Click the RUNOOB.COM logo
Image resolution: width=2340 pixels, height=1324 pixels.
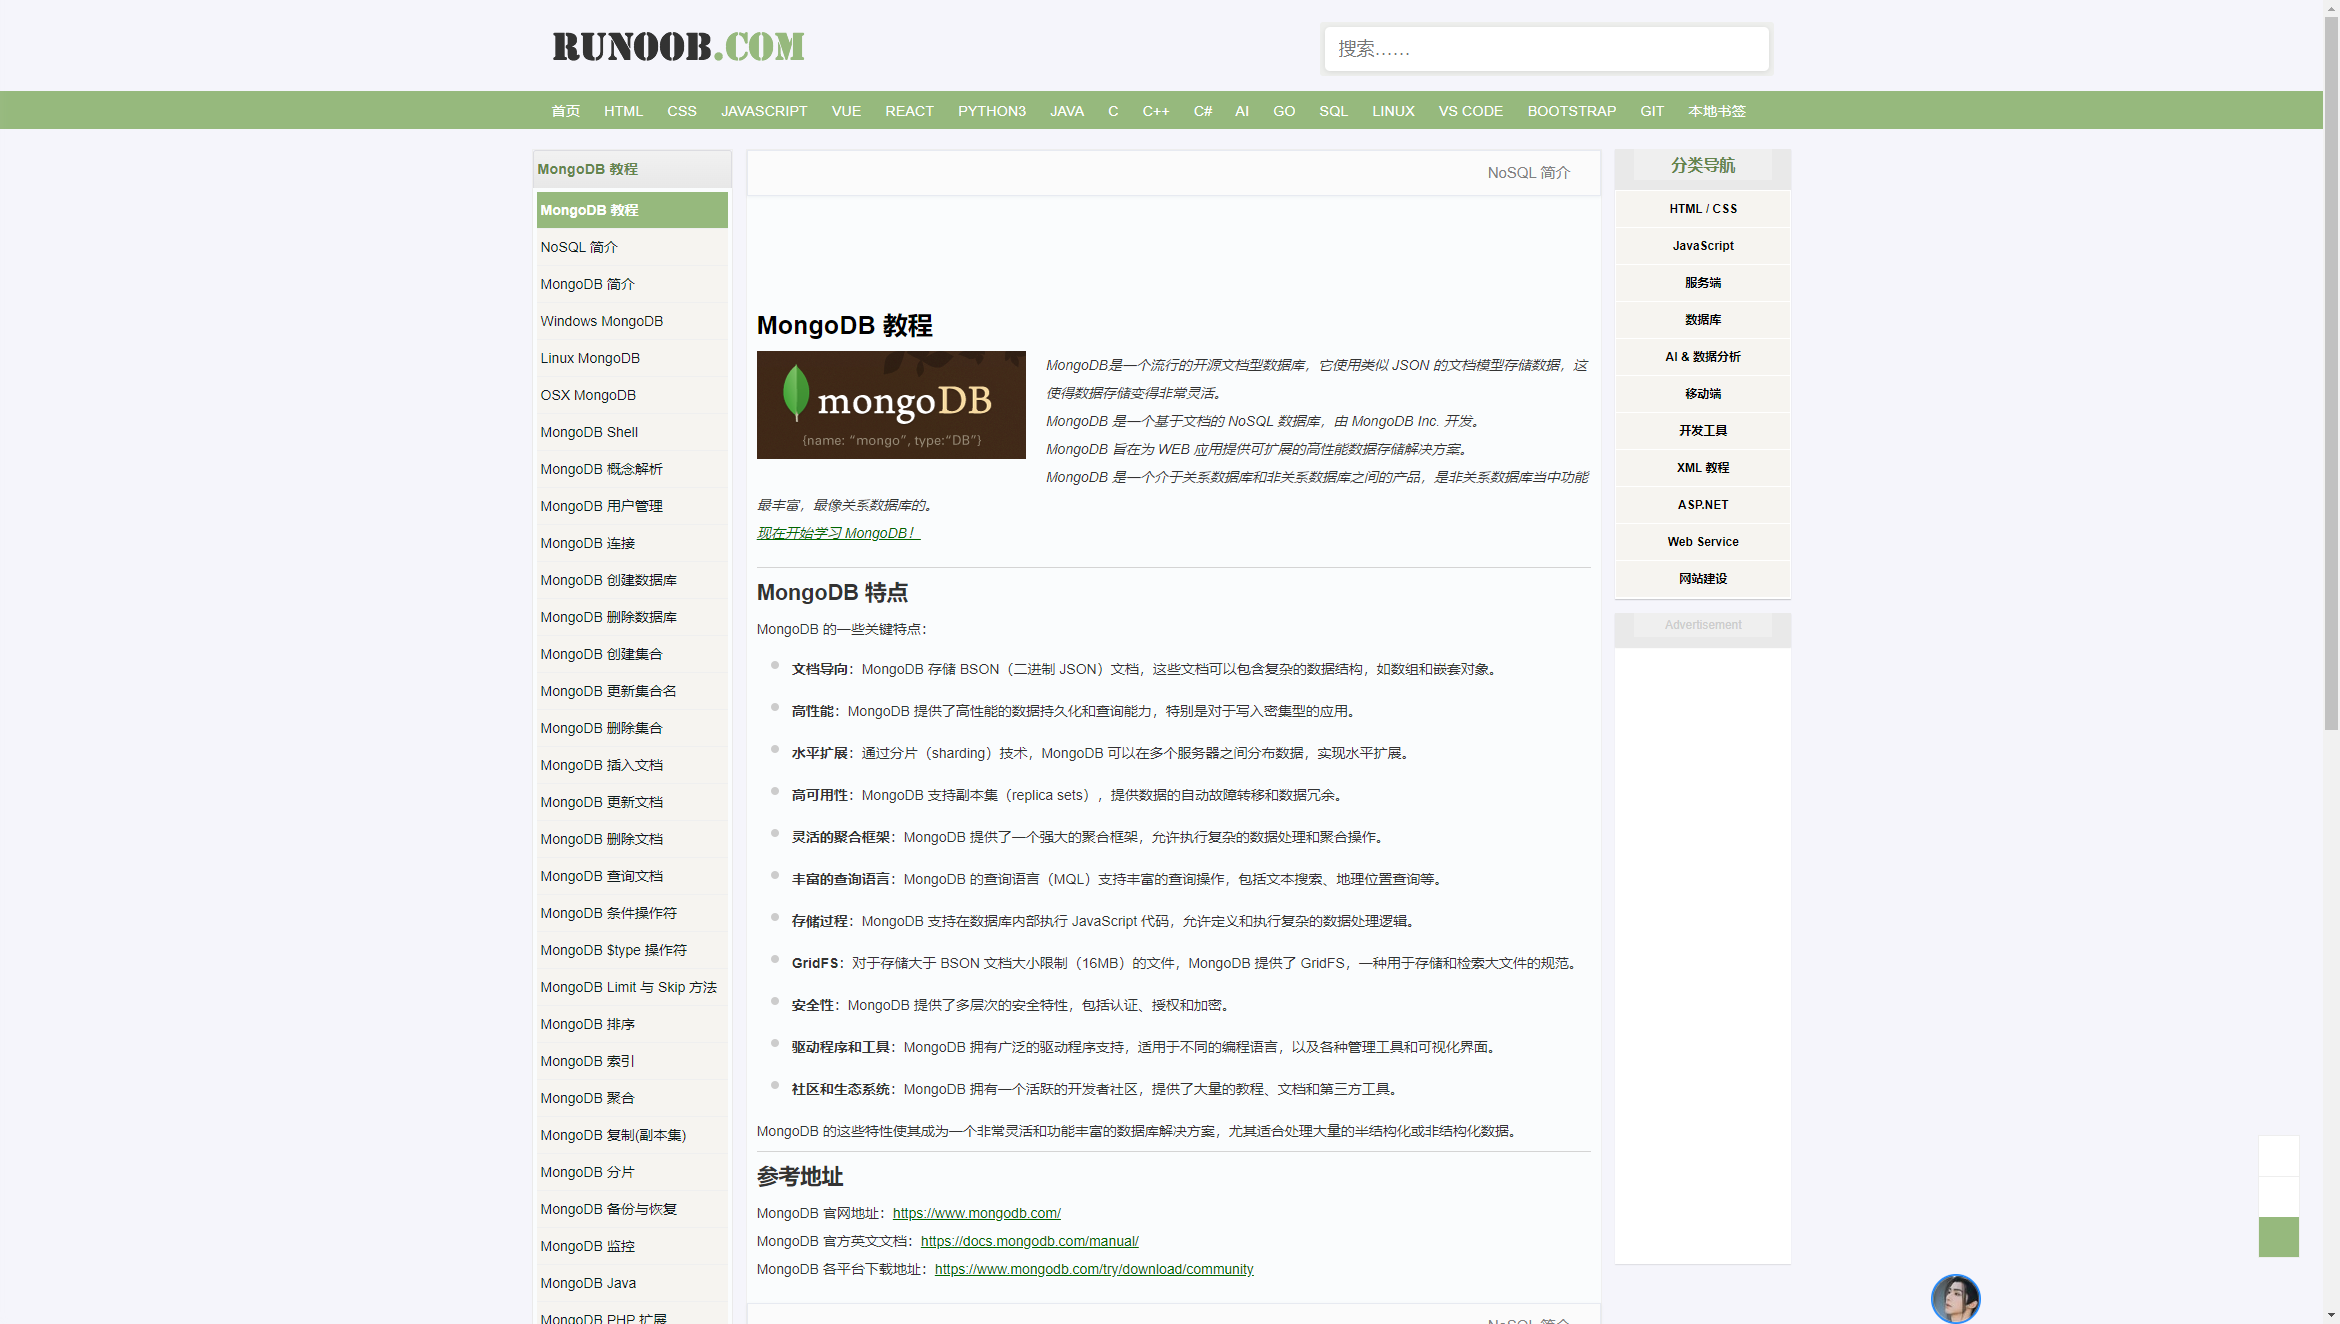678,46
